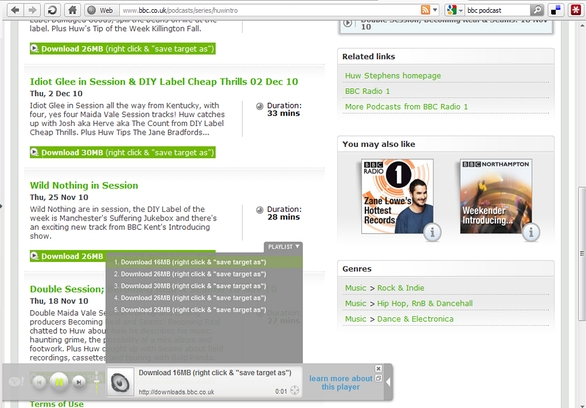Click info icon on Zane Lowe thumbnail
The height and width of the screenshot is (408, 586).
click(x=432, y=232)
